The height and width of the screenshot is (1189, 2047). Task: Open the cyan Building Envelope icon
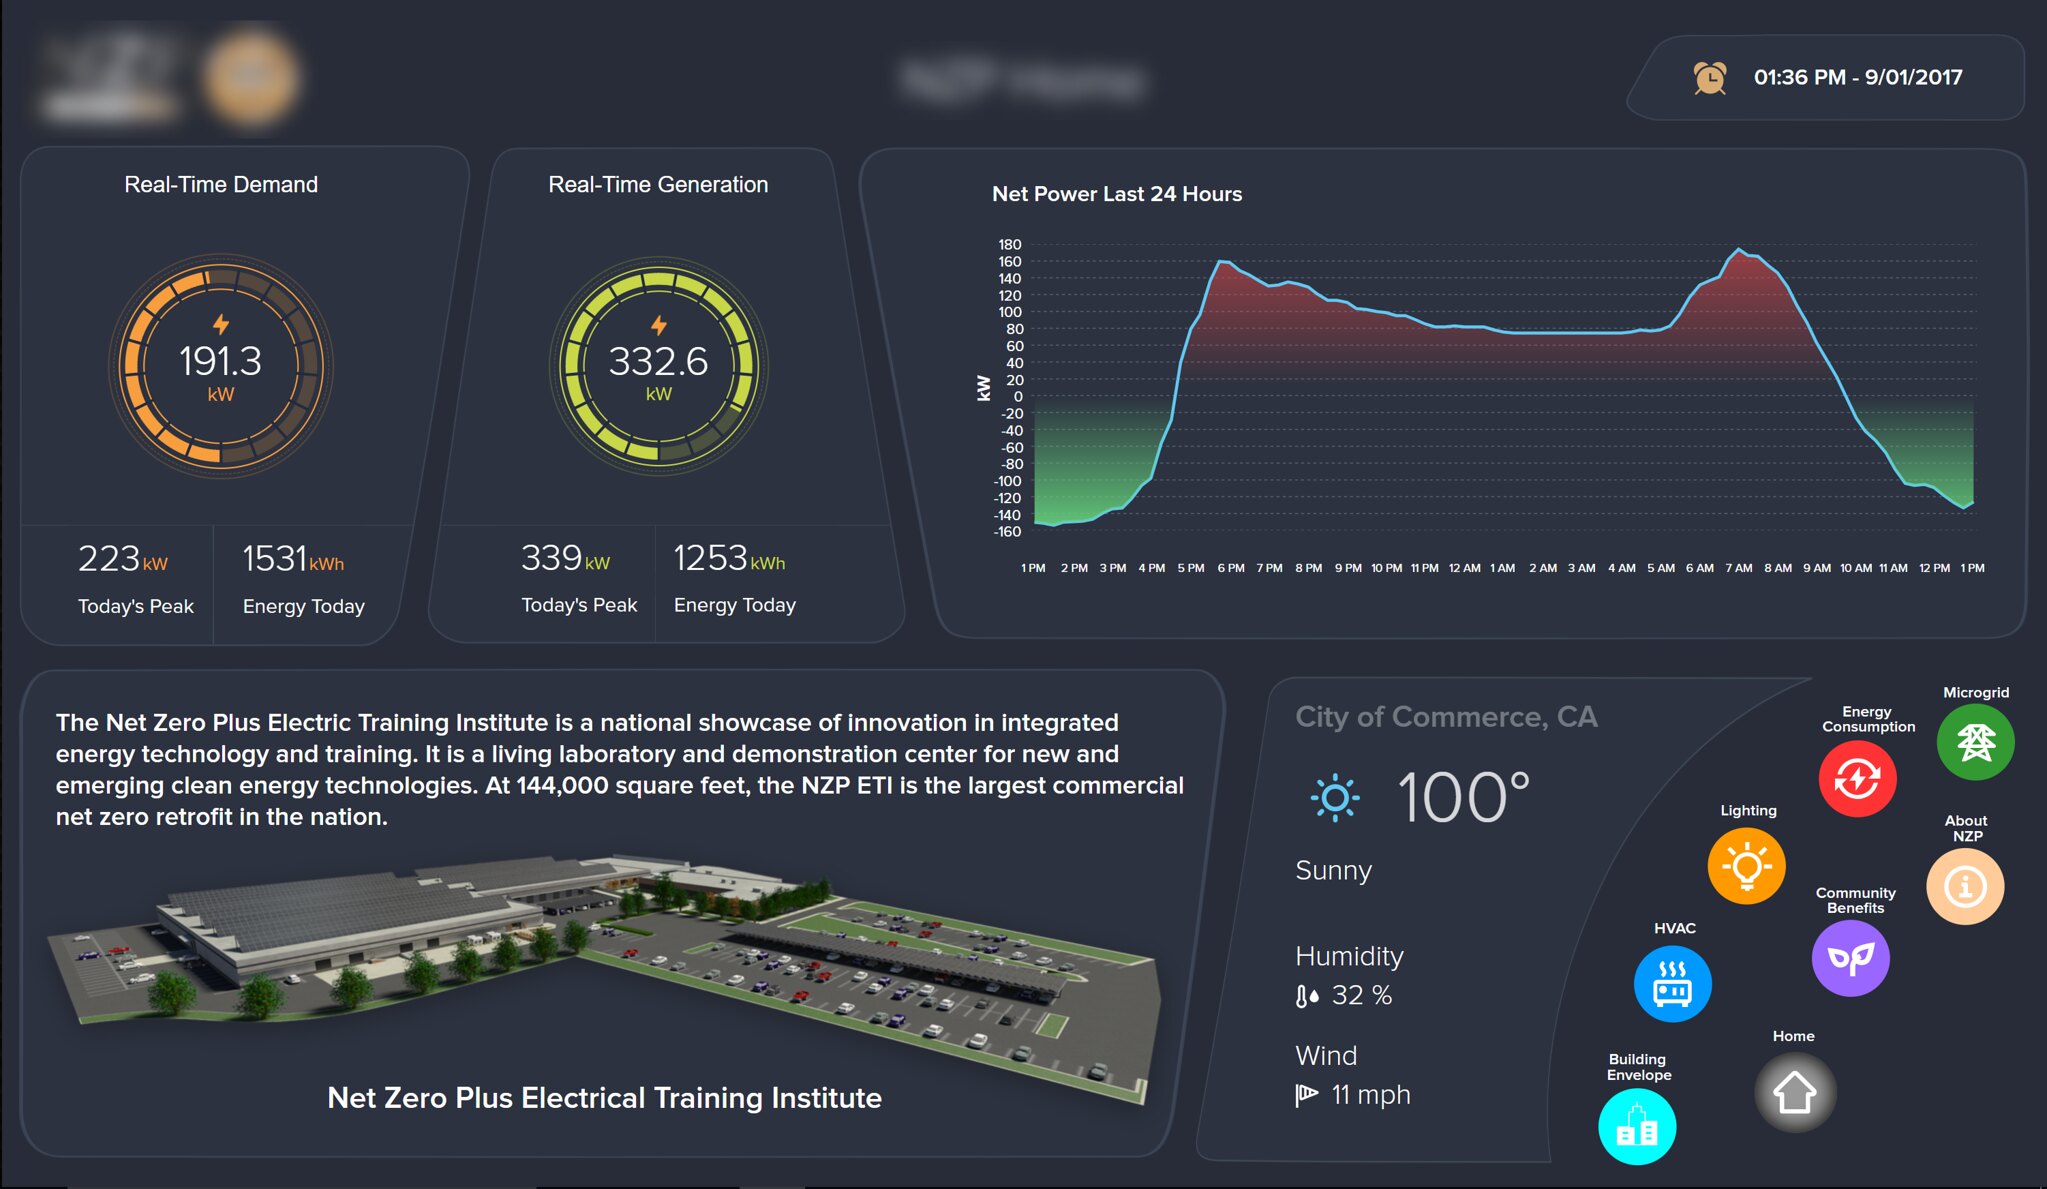point(1637,1127)
